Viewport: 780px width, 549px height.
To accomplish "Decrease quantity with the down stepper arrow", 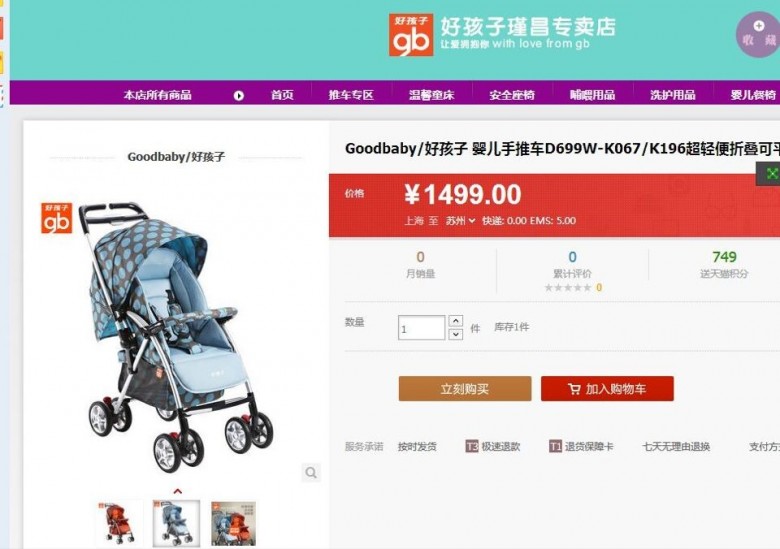I will tap(456, 334).
